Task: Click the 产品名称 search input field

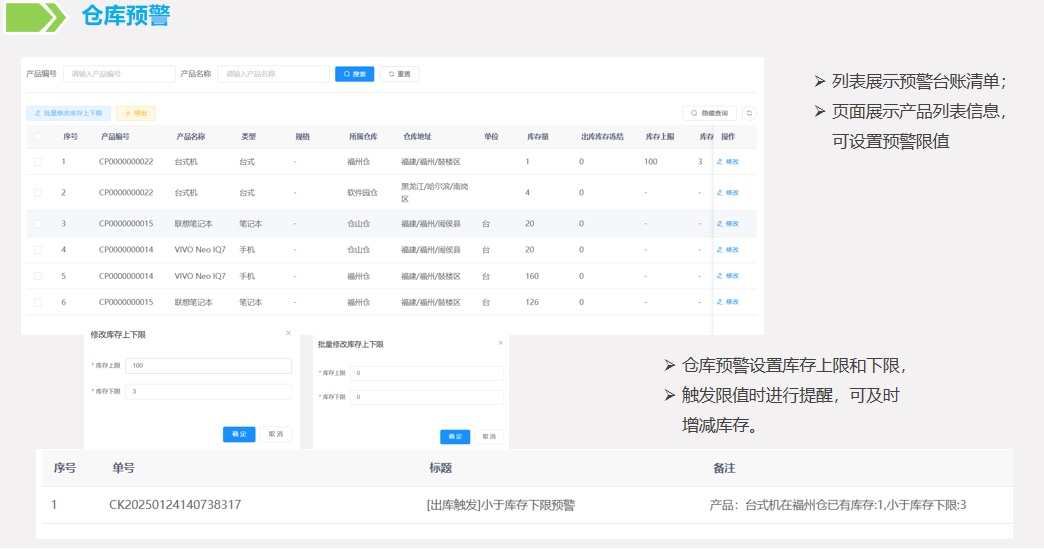Action: pos(273,74)
